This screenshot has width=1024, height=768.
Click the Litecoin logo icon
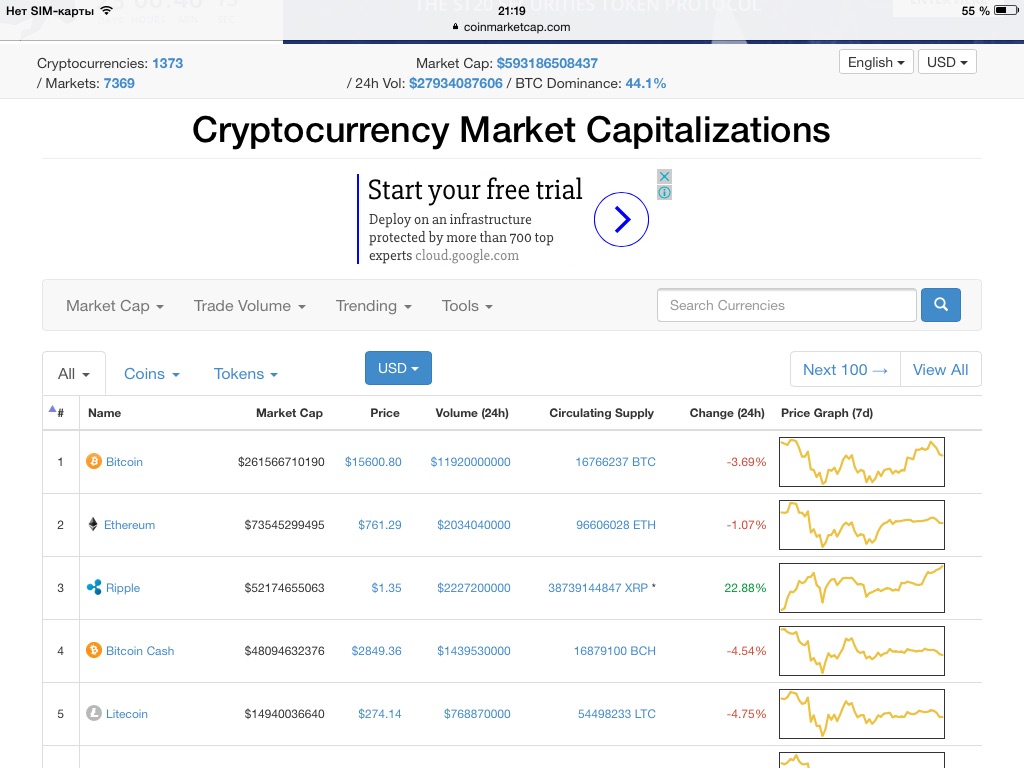(94, 714)
